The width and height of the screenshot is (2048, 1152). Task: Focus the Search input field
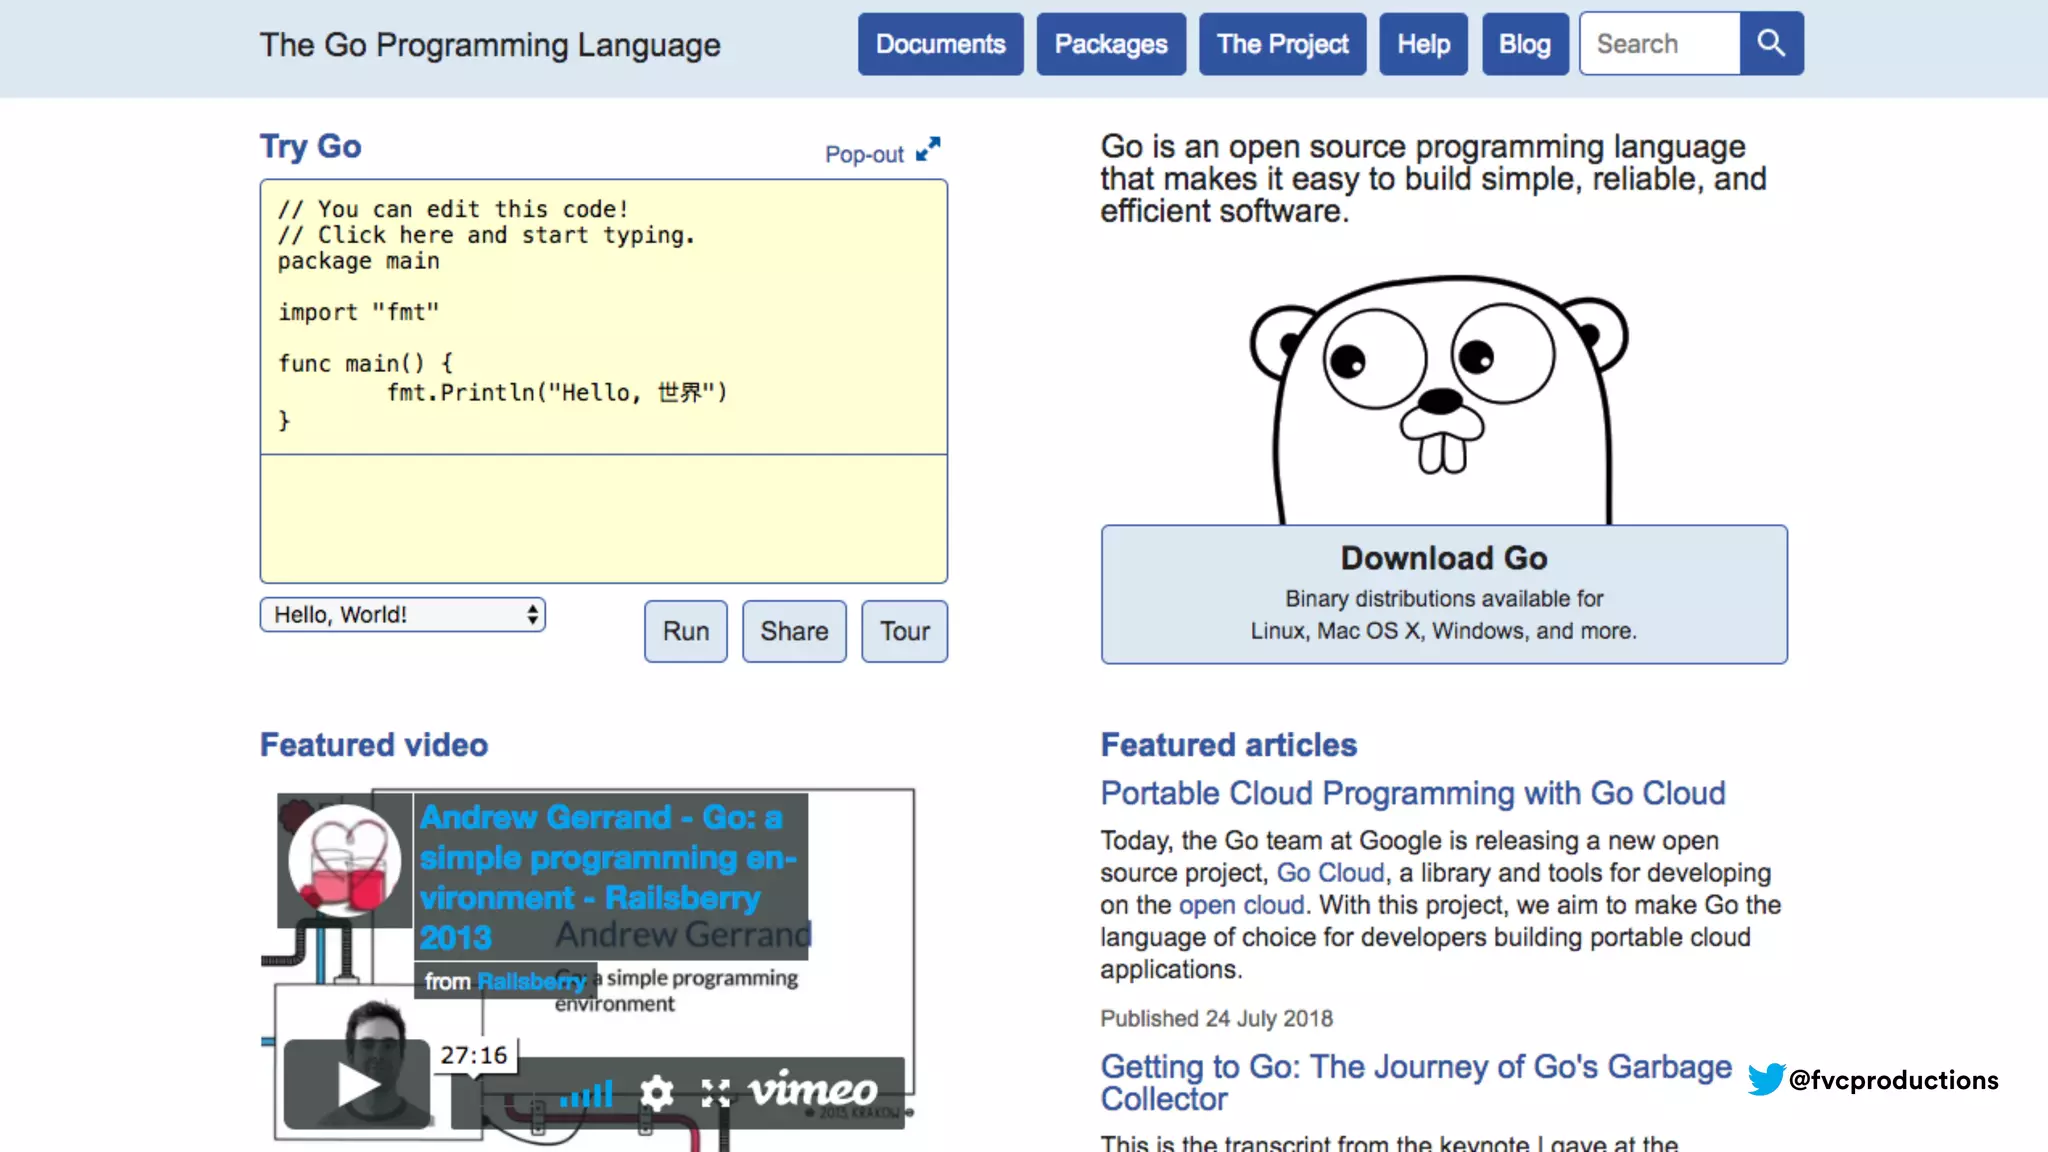[x=1659, y=44]
